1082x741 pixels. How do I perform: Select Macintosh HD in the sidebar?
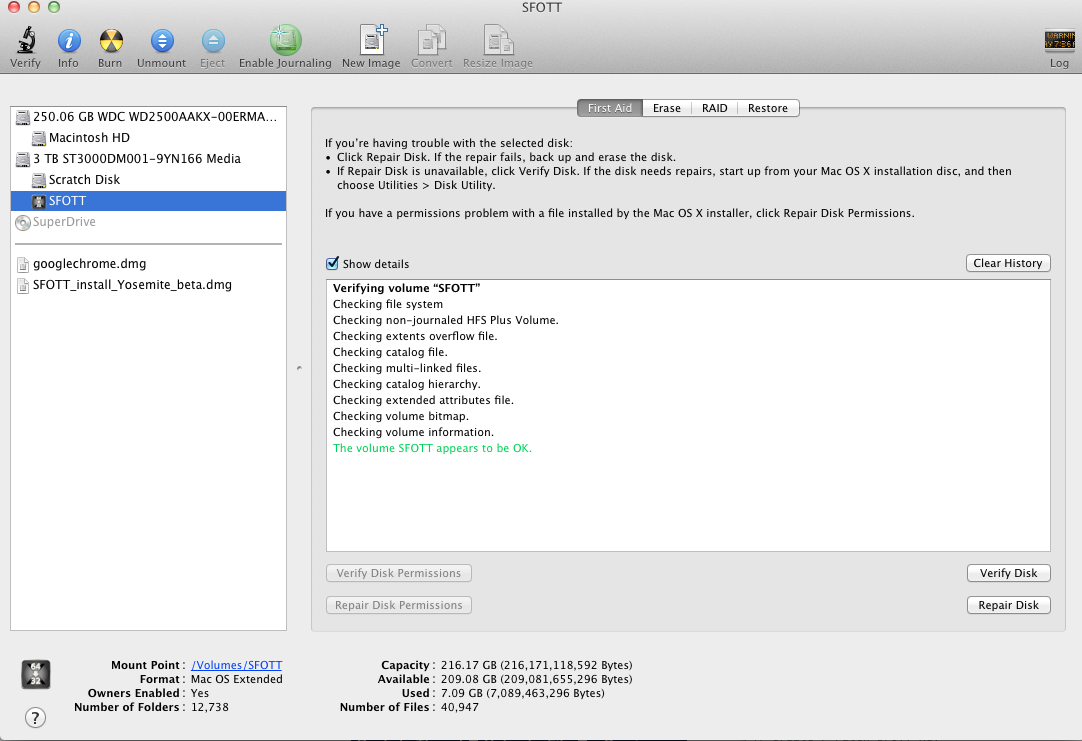[148, 138]
